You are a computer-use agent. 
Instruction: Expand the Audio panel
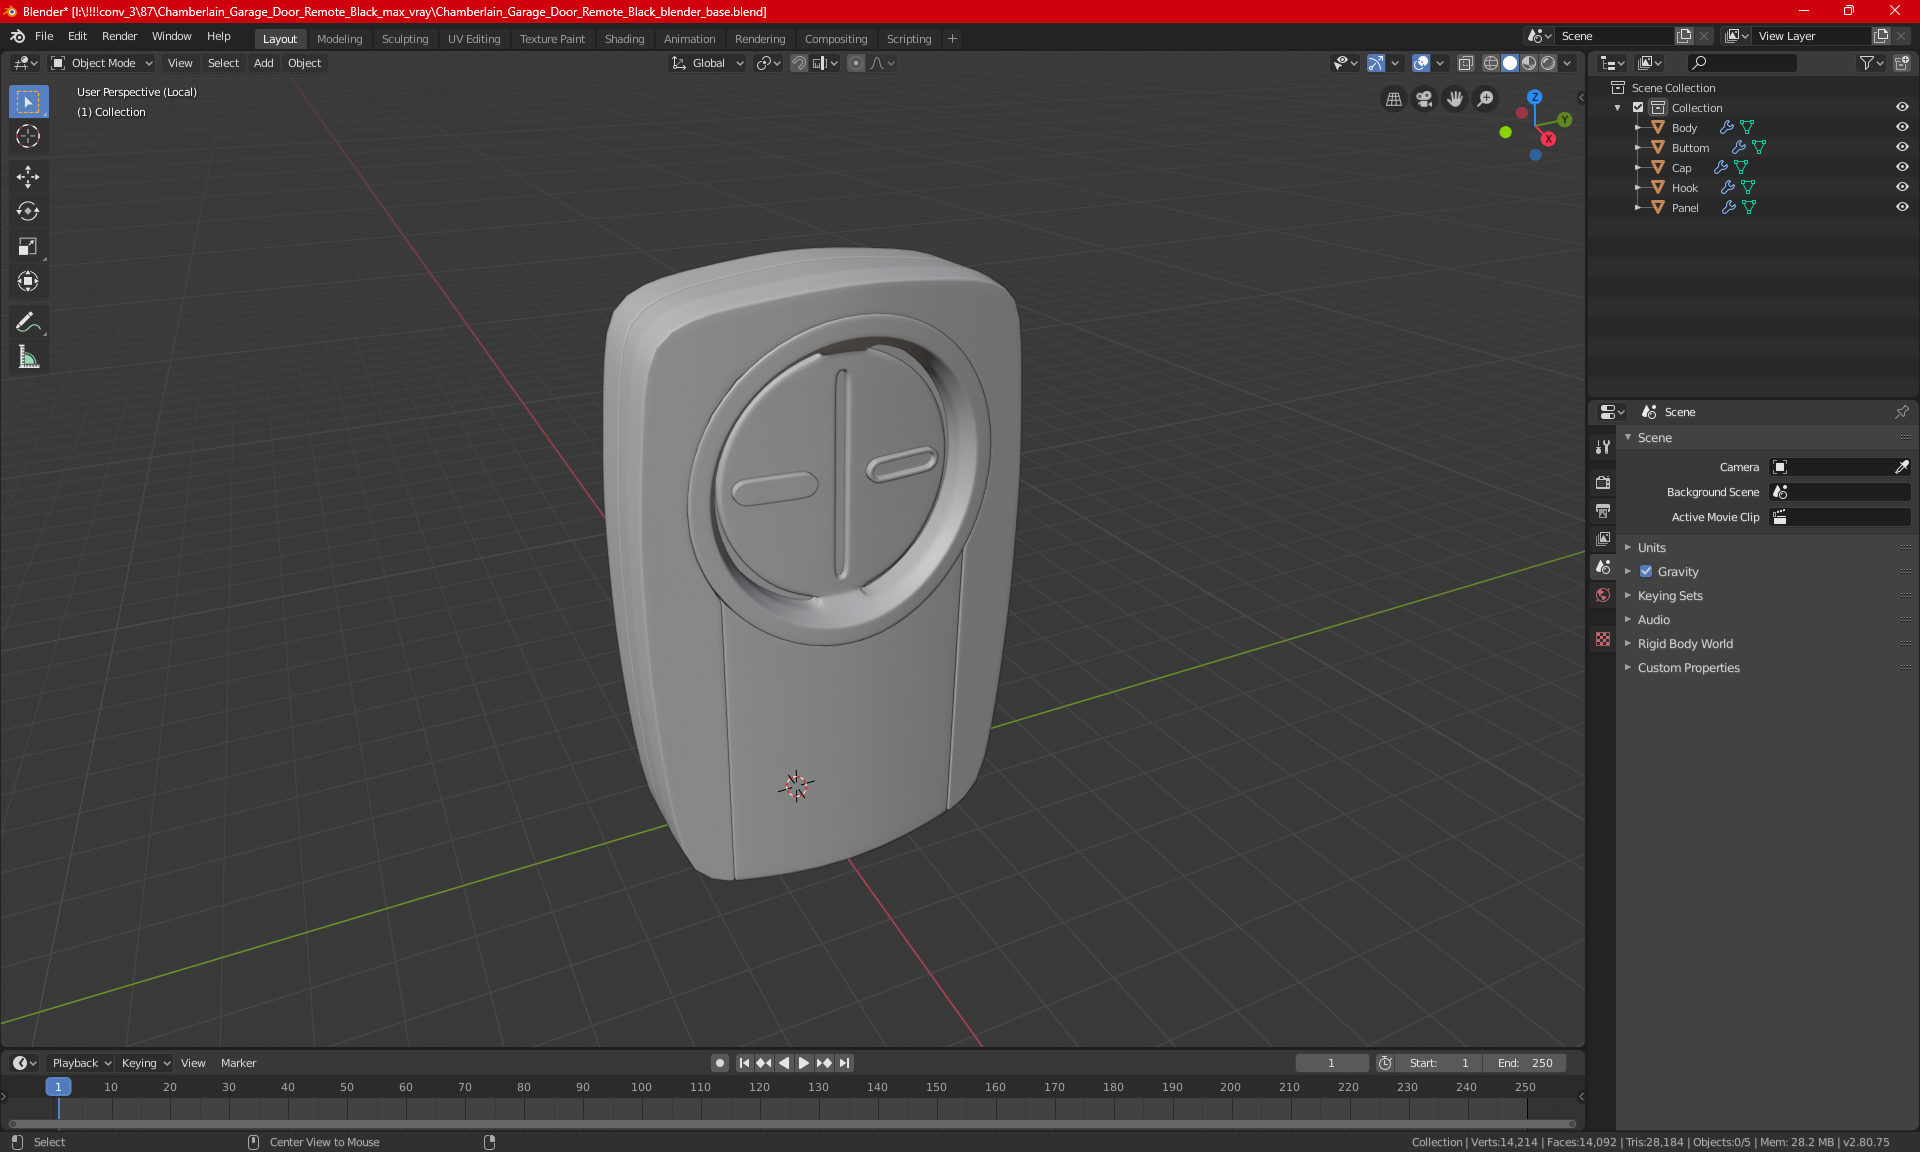click(1653, 619)
